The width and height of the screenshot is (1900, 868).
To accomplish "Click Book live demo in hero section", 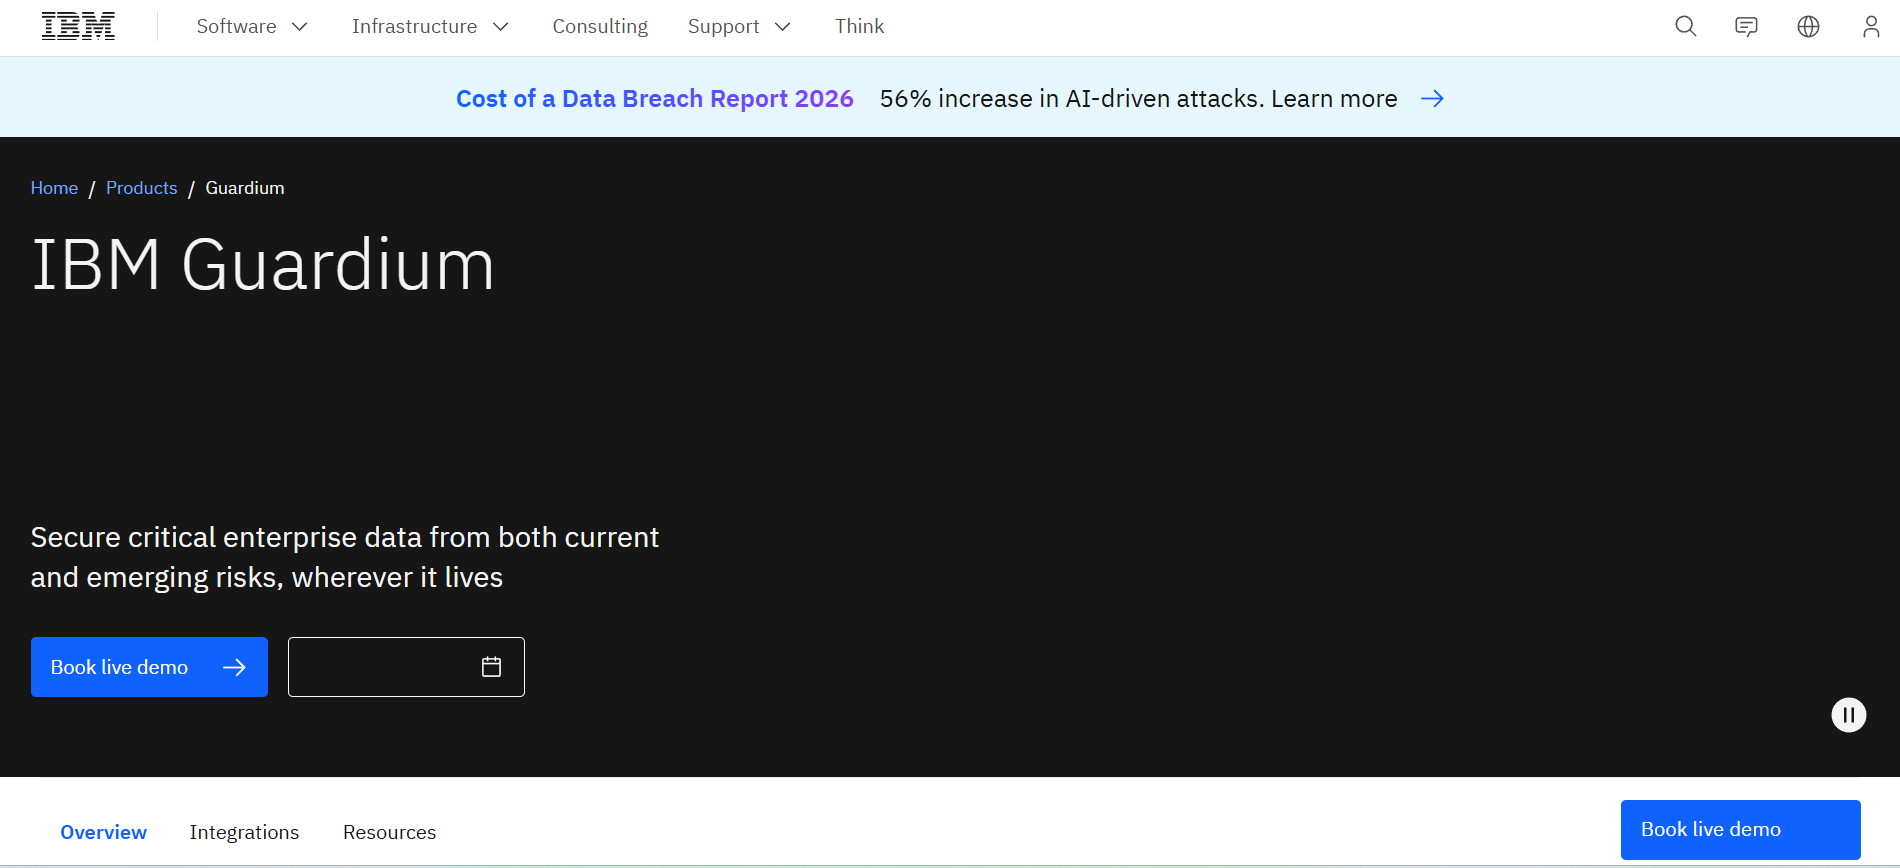I will pos(149,667).
